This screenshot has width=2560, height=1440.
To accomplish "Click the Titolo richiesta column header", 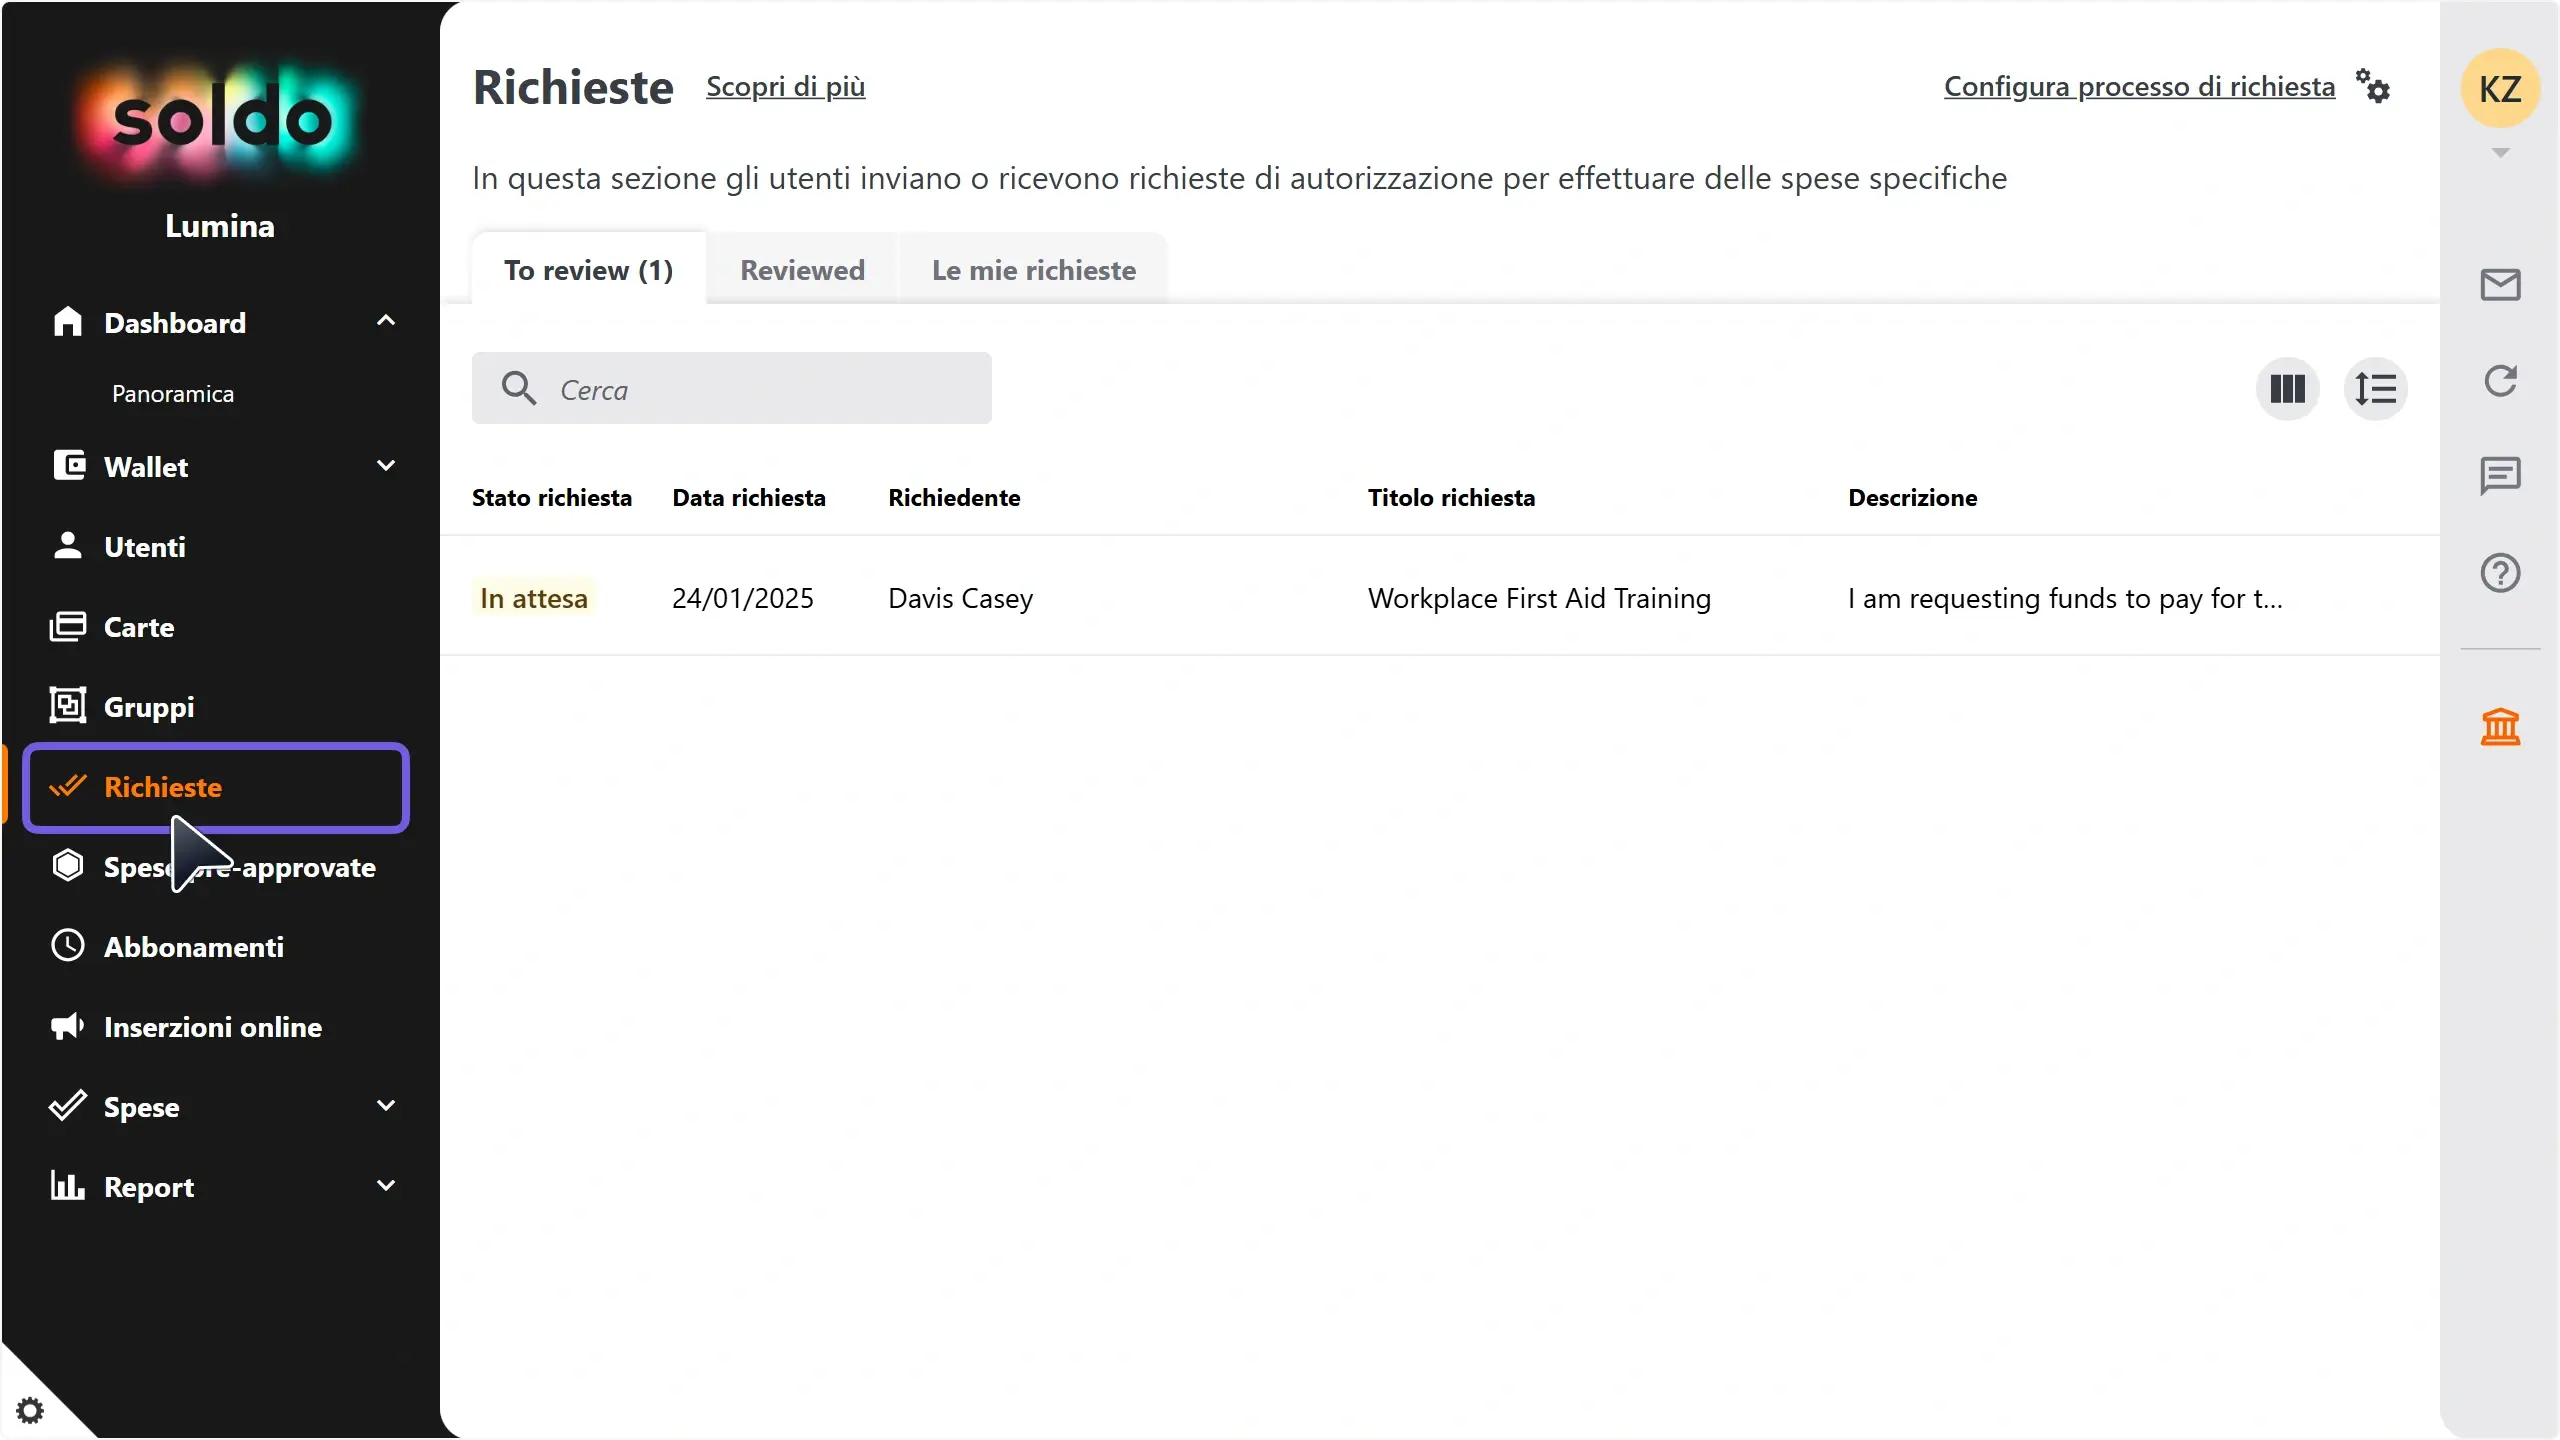I will pos(1451,498).
